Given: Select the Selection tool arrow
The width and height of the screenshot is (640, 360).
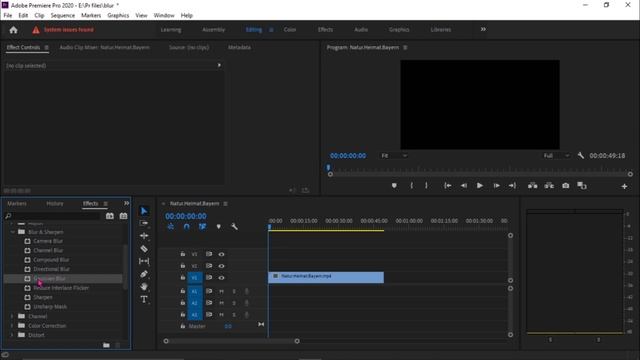Looking at the screenshot, I should coord(144,211).
